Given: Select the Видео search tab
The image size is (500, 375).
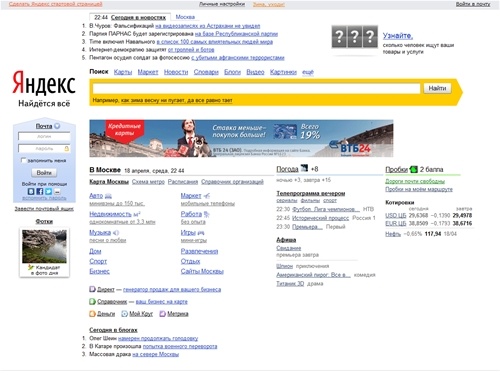Looking at the screenshot, I should [x=255, y=72].
